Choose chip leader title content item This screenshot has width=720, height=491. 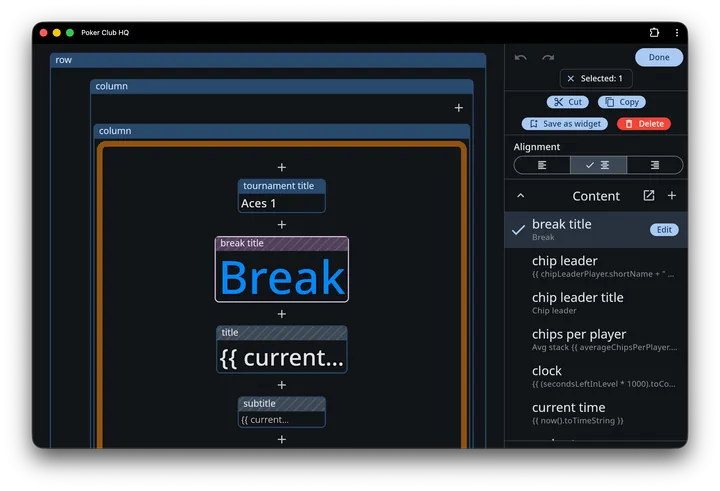596,303
